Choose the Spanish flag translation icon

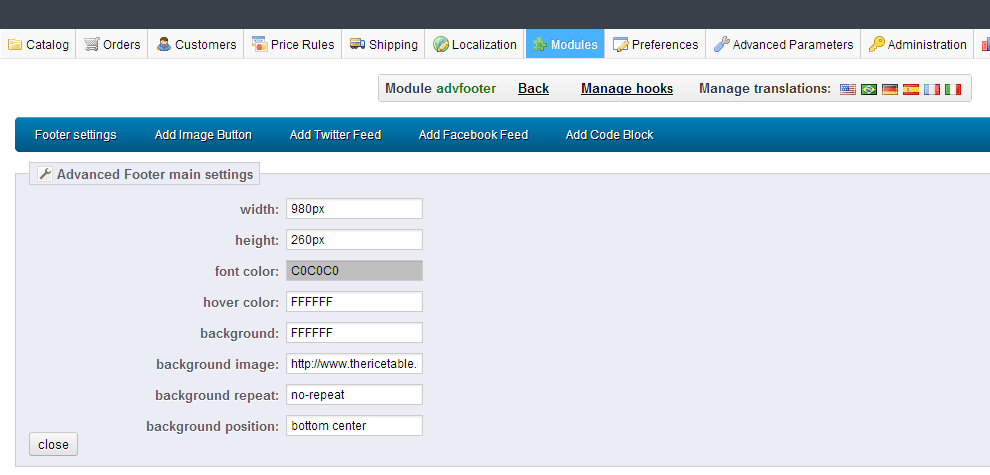coord(911,89)
